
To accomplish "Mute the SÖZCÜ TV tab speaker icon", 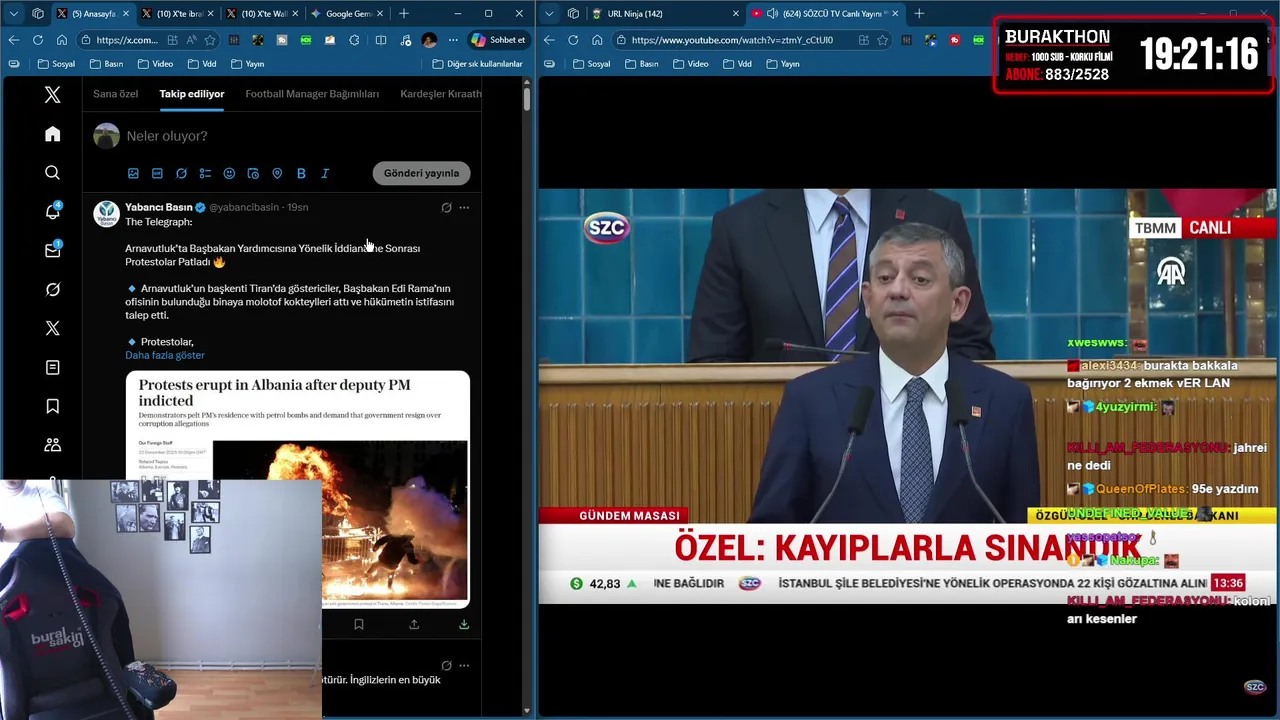I will (772, 14).
